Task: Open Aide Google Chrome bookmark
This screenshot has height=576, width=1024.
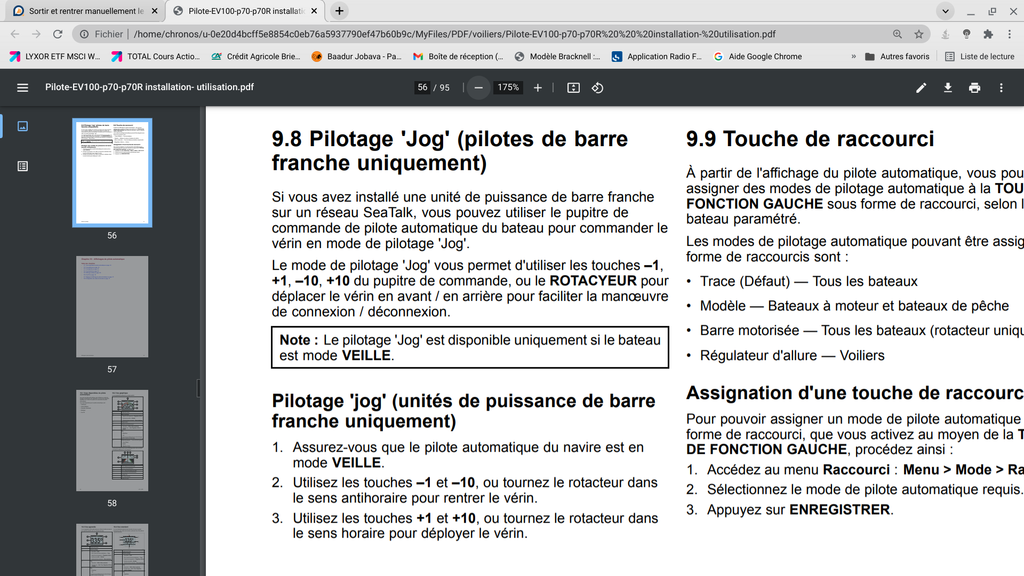Action: [758, 57]
